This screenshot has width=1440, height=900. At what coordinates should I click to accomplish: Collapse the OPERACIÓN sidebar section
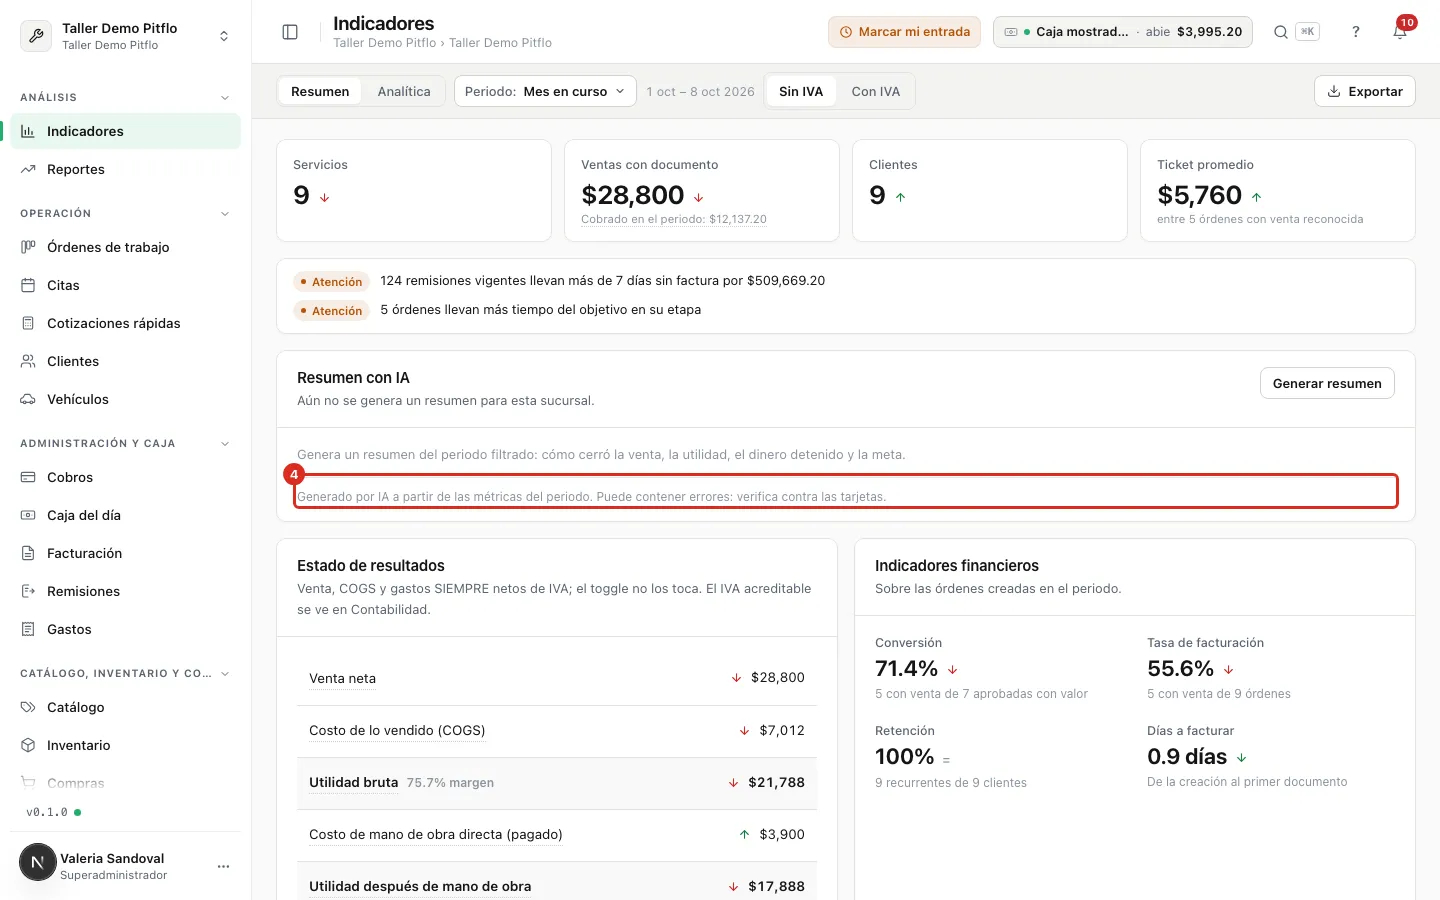[225, 213]
